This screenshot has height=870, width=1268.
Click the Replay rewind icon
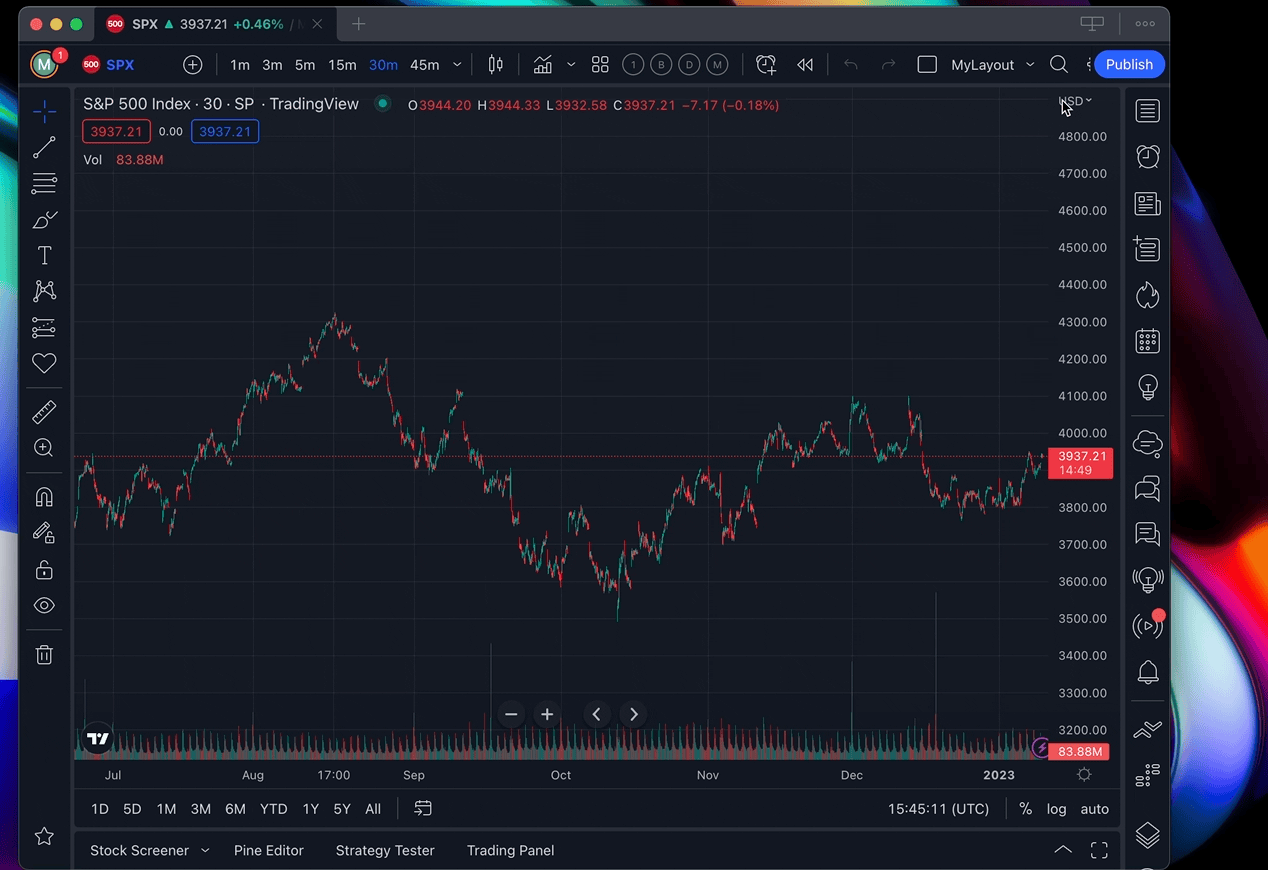(x=805, y=65)
